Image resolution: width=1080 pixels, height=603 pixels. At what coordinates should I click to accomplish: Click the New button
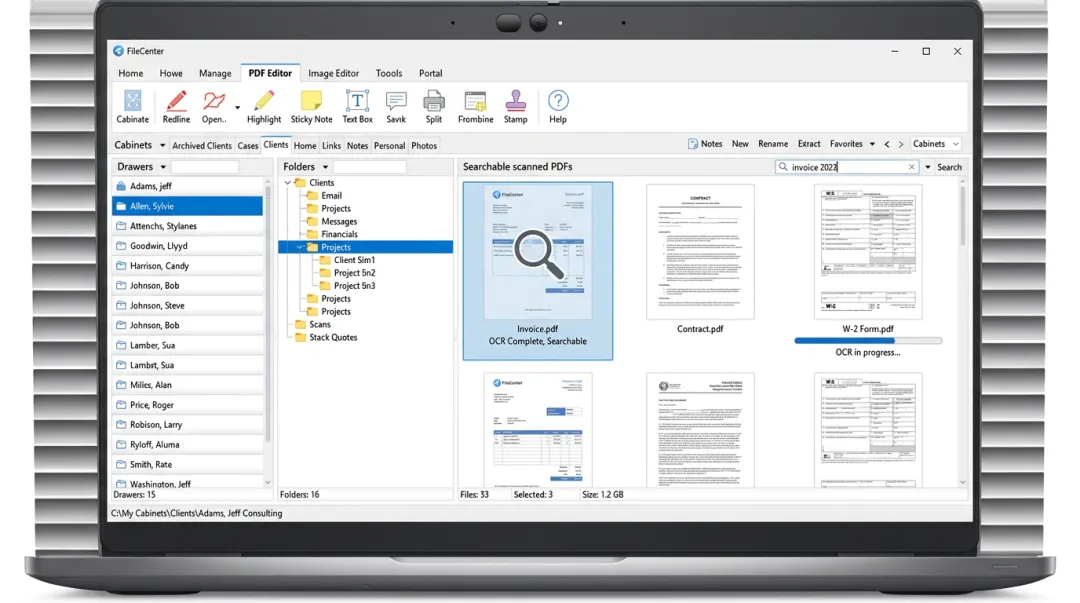click(x=740, y=144)
